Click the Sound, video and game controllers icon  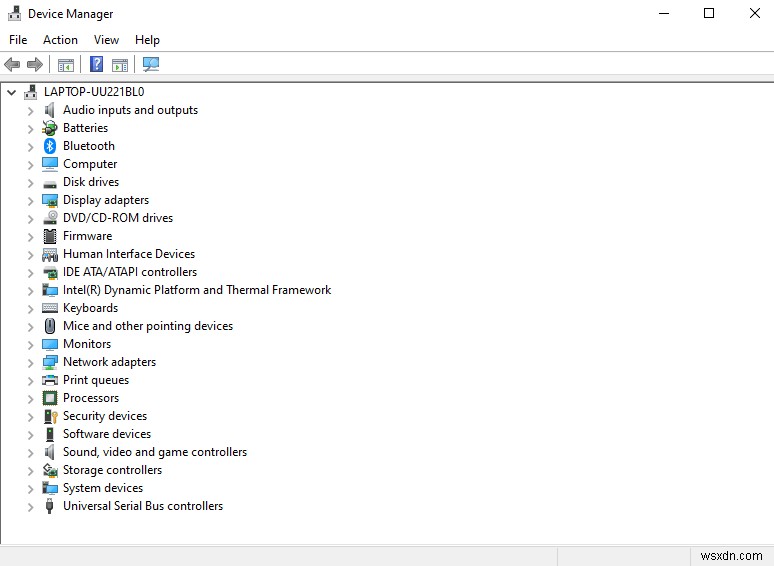pos(49,452)
